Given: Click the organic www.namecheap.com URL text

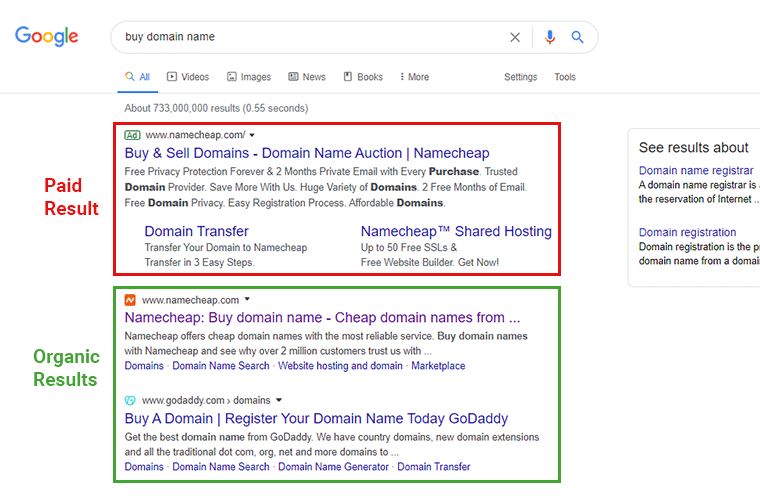Looking at the screenshot, I should click(x=190, y=300).
